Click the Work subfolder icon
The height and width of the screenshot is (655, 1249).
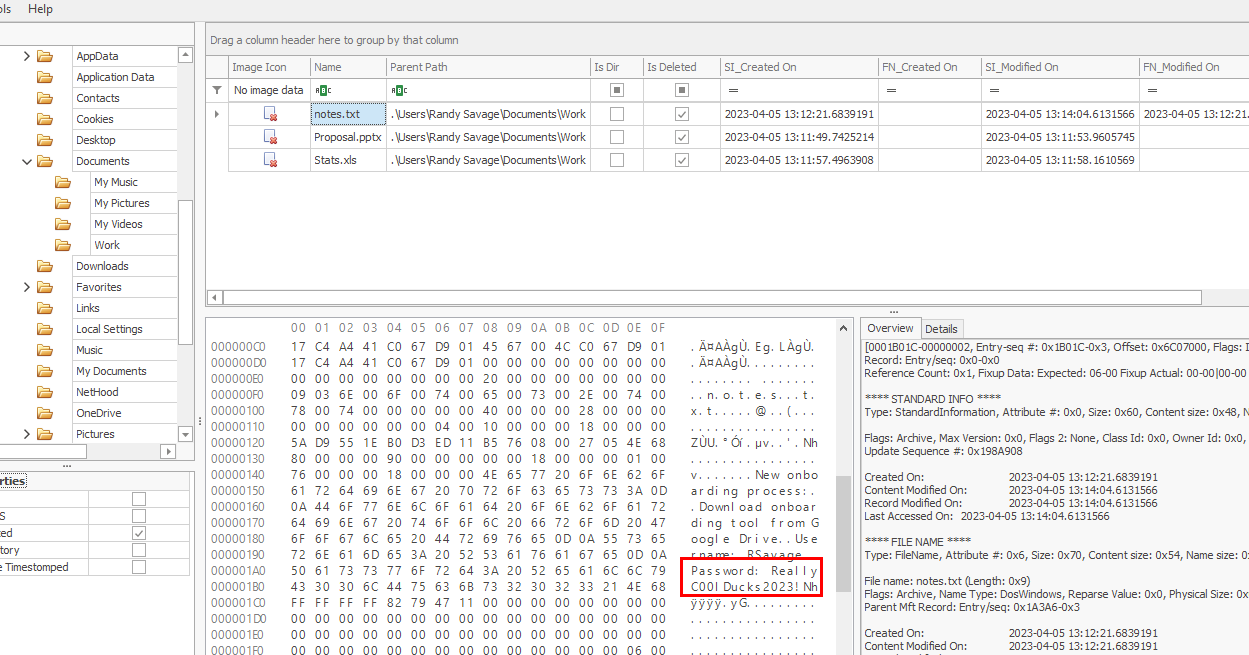63,245
